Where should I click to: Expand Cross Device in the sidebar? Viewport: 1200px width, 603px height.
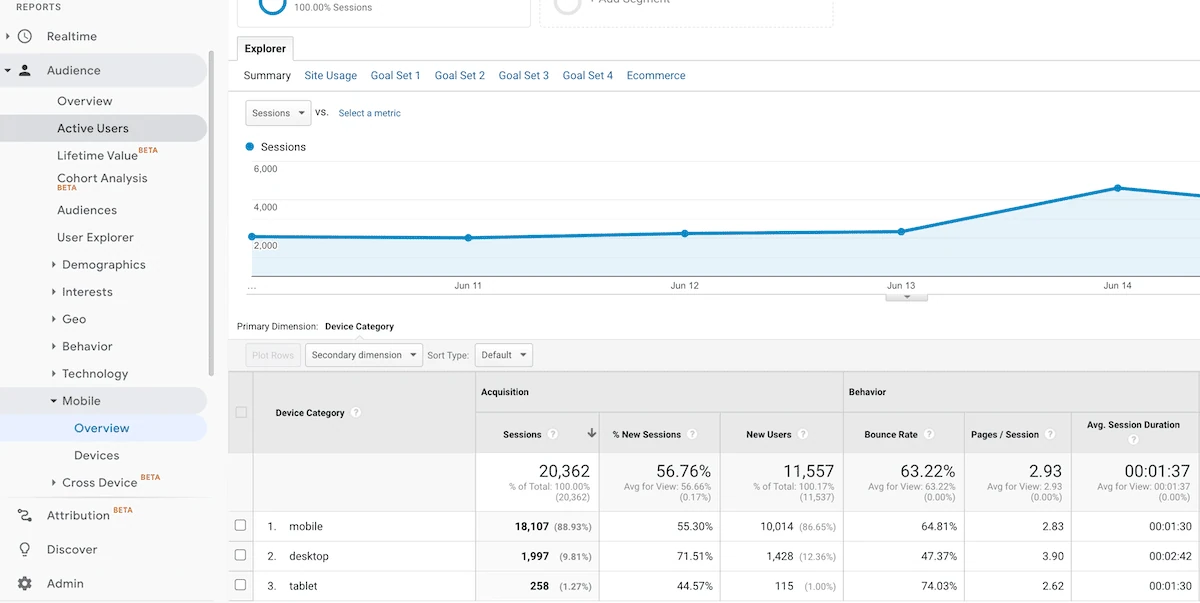tap(53, 483)
